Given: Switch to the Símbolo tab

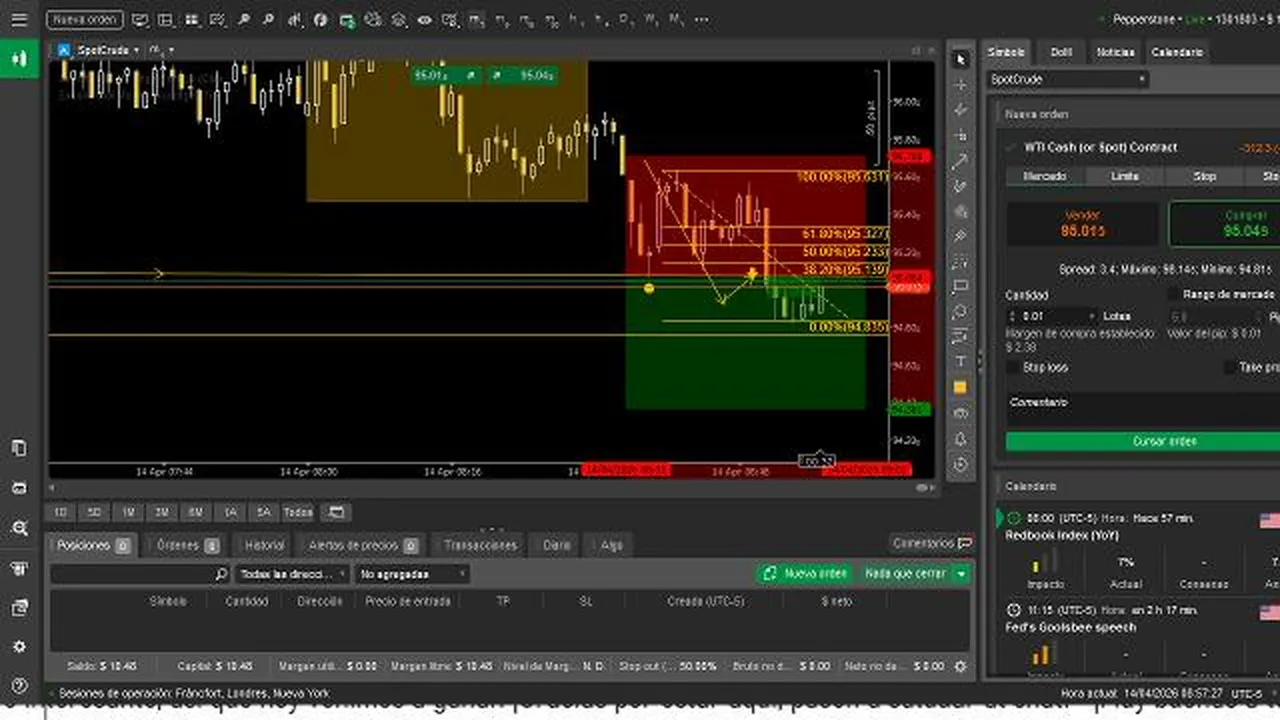Looking at the screenshot, I should pyautogui.click(x=1006, y=52).
